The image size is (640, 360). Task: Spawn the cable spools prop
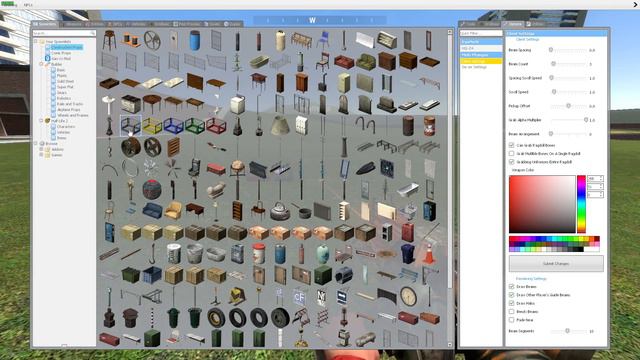(131, 40)
